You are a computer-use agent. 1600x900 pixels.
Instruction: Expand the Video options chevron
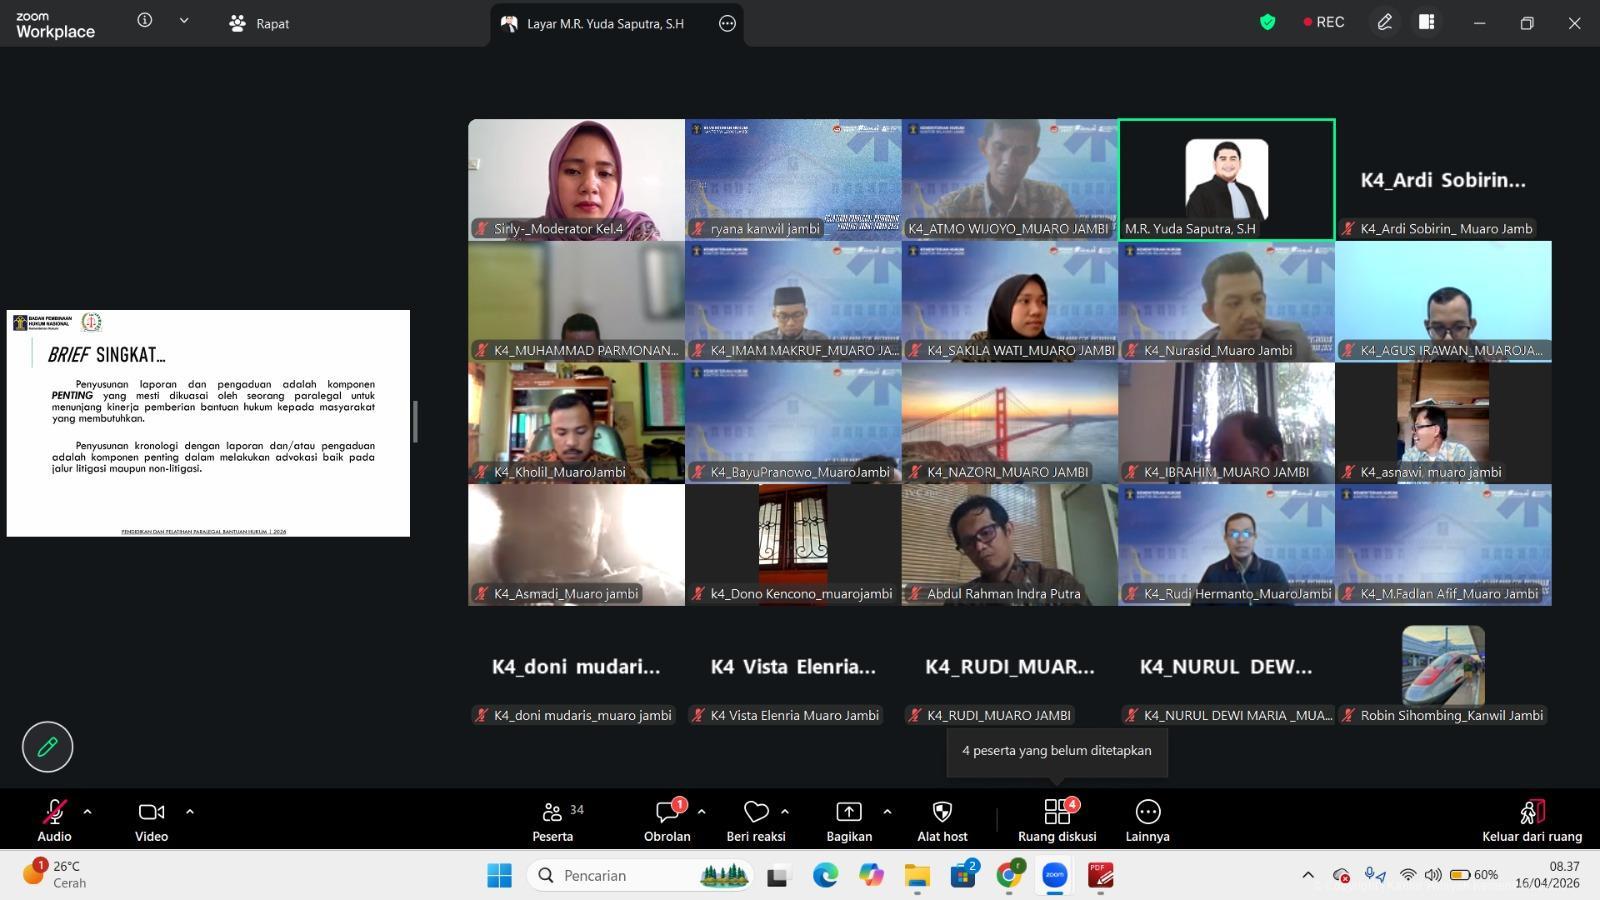[189, 811]
